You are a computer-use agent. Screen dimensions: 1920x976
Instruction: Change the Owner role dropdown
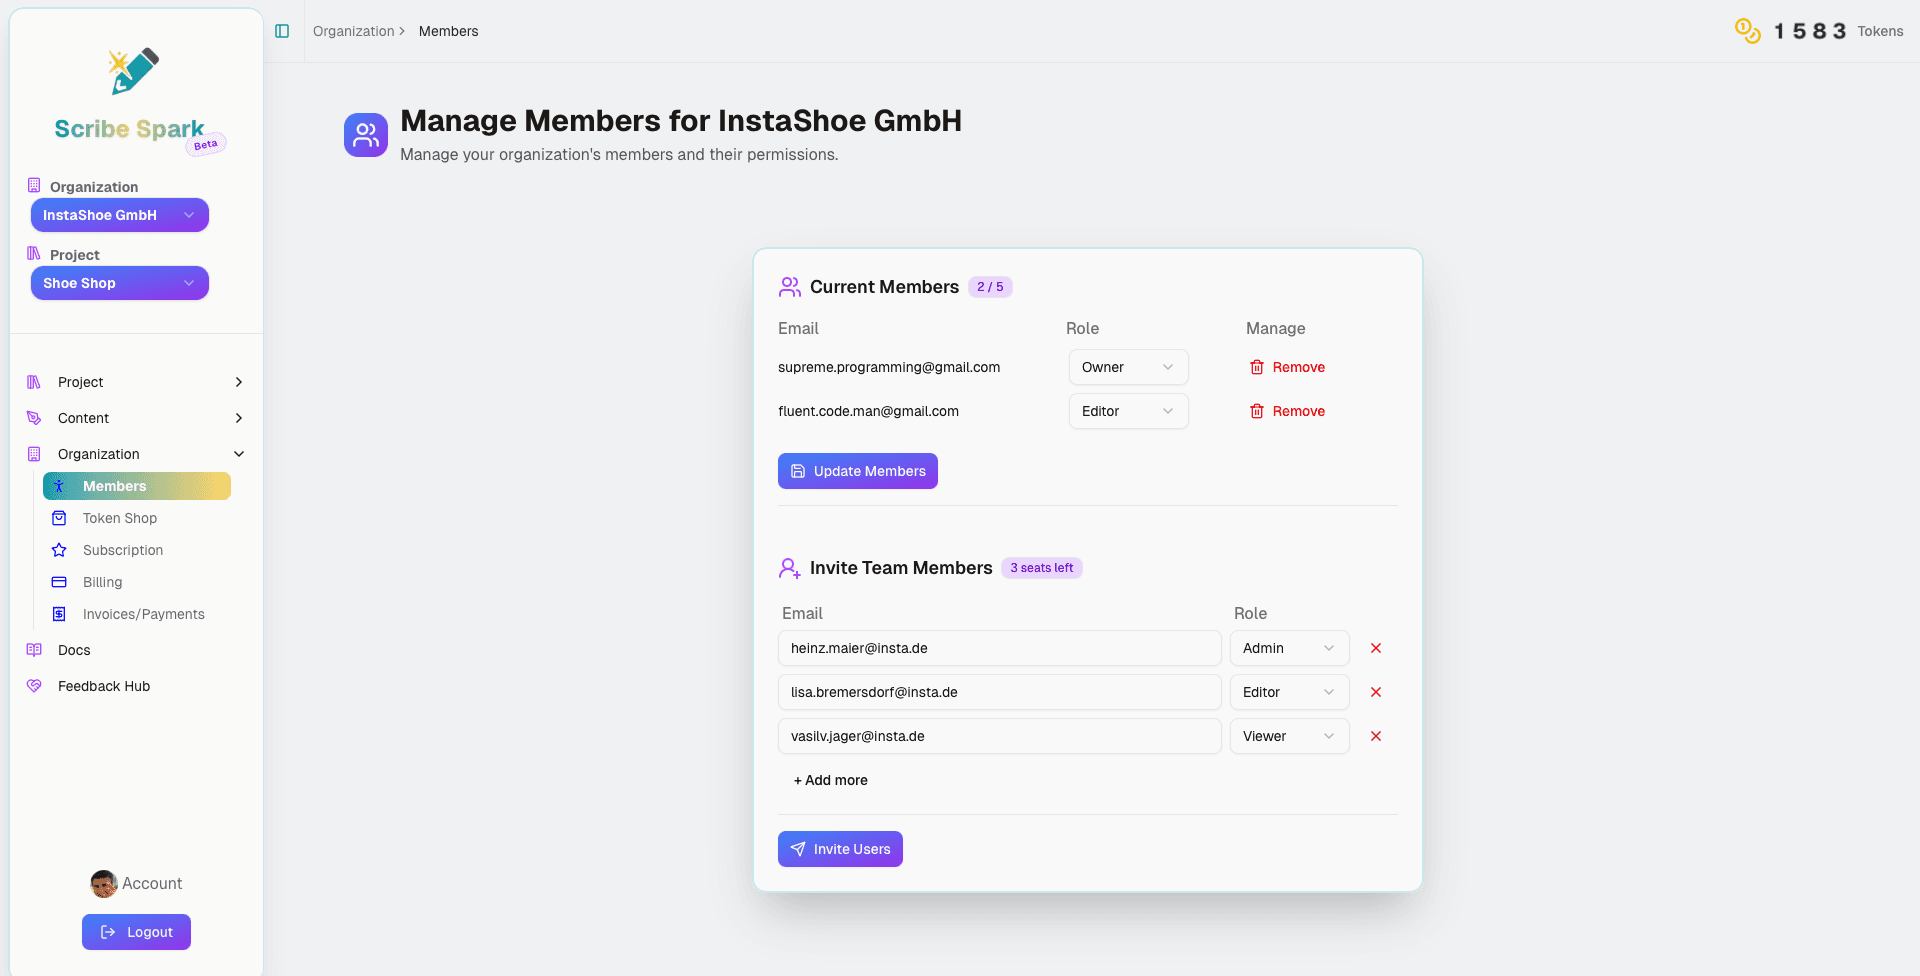(x=1127, y=367)
